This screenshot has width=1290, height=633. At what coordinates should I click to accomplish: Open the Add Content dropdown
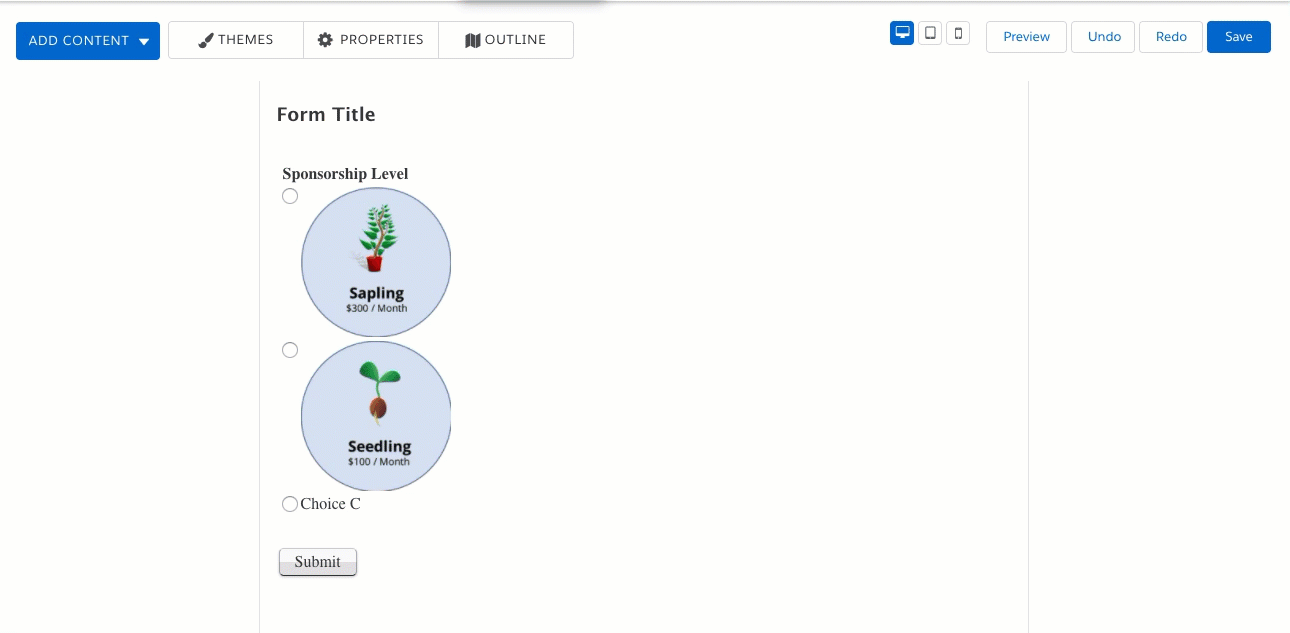pyautogui.click(x=88, y=41)
